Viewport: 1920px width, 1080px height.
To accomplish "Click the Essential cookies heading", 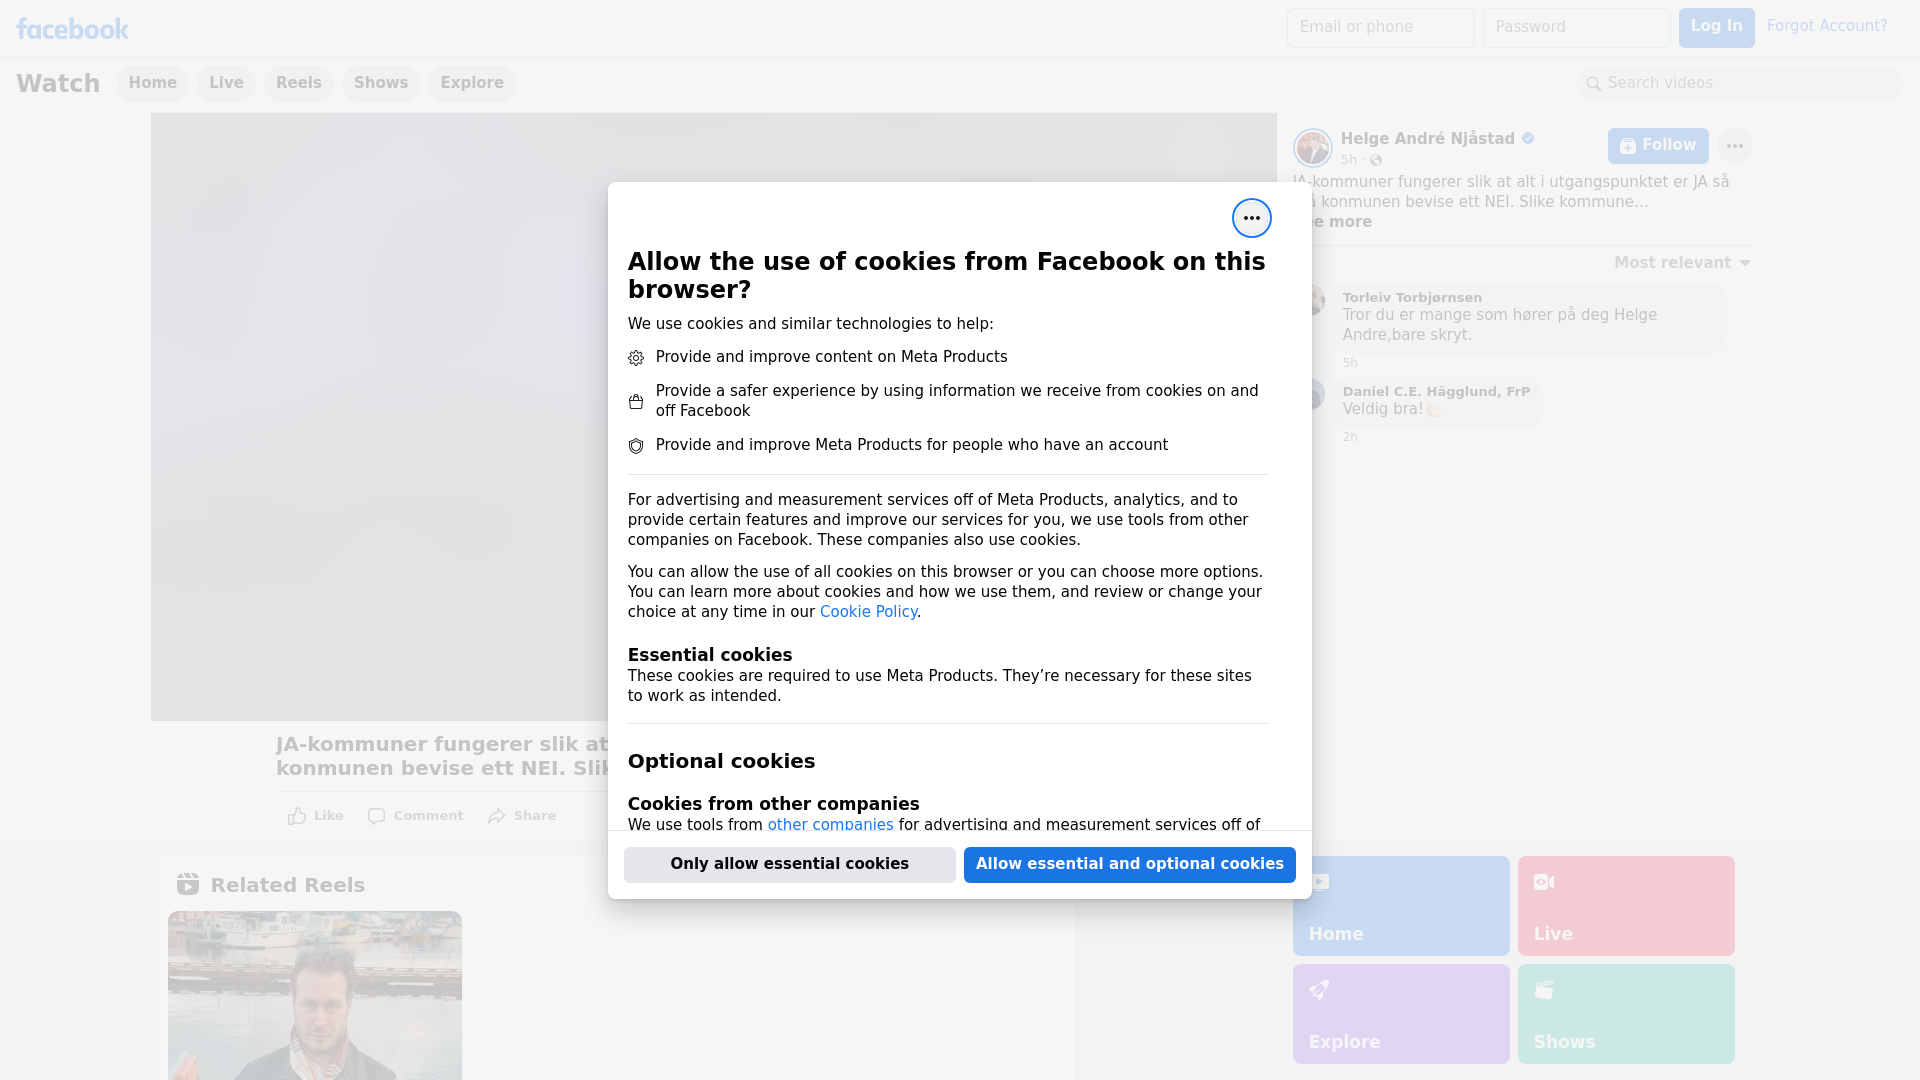I will click(710, 655).
